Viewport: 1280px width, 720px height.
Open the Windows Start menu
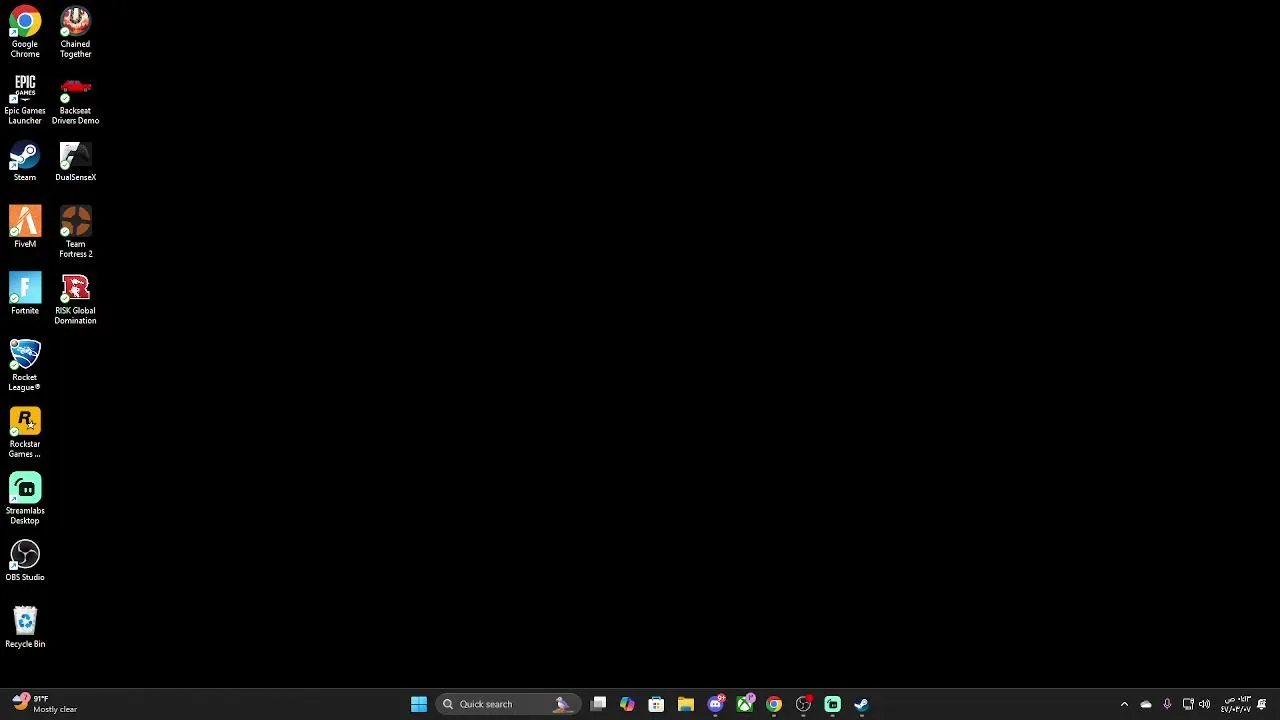tap(419, 704)
